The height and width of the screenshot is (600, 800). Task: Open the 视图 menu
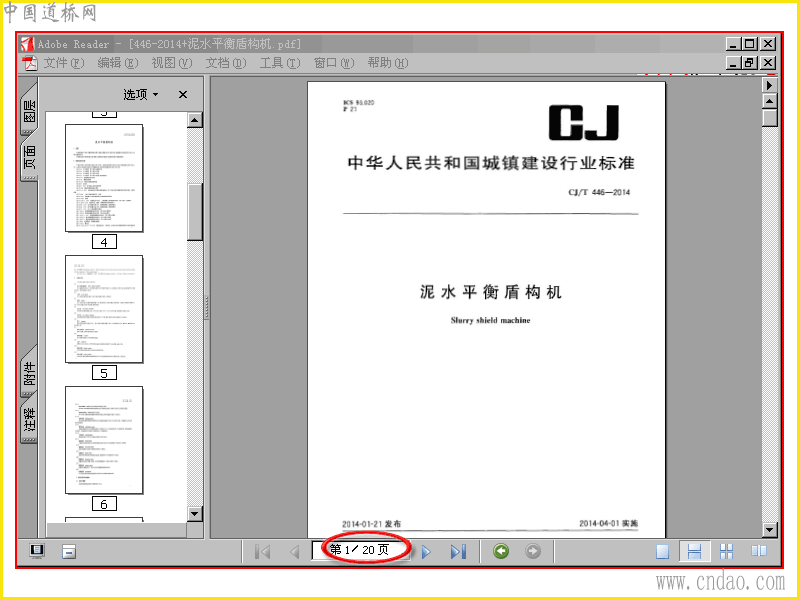click(x=171, y=63)
